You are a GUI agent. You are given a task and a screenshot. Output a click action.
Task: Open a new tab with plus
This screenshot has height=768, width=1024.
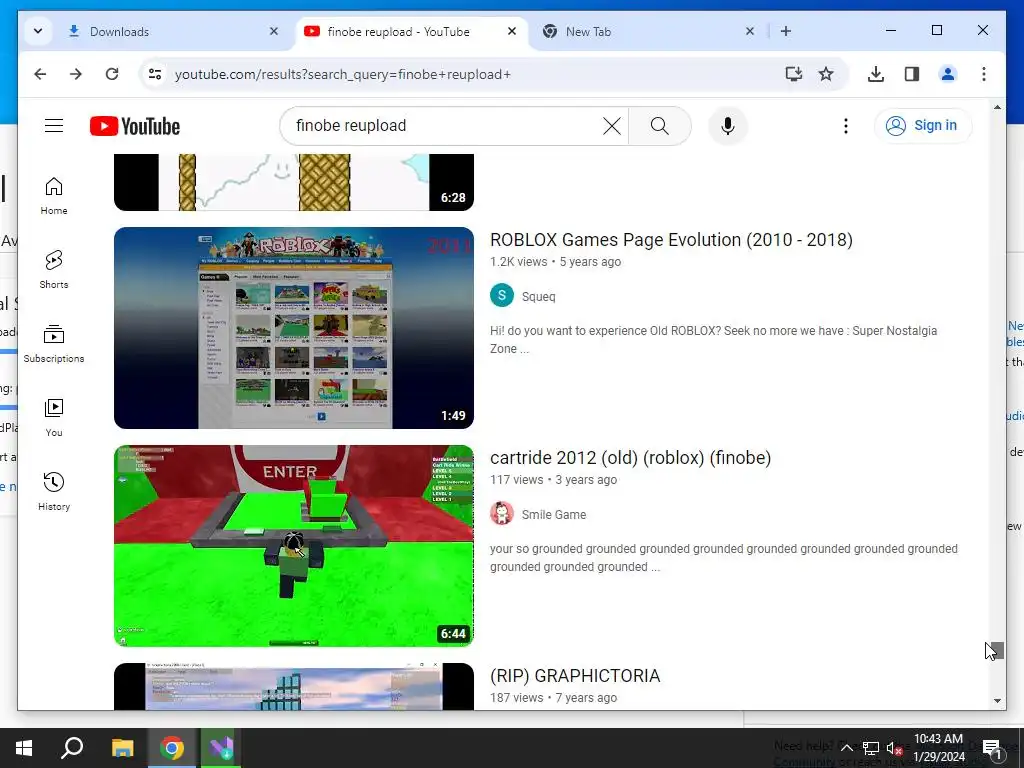pyautogui.click(x=786, y=31)
